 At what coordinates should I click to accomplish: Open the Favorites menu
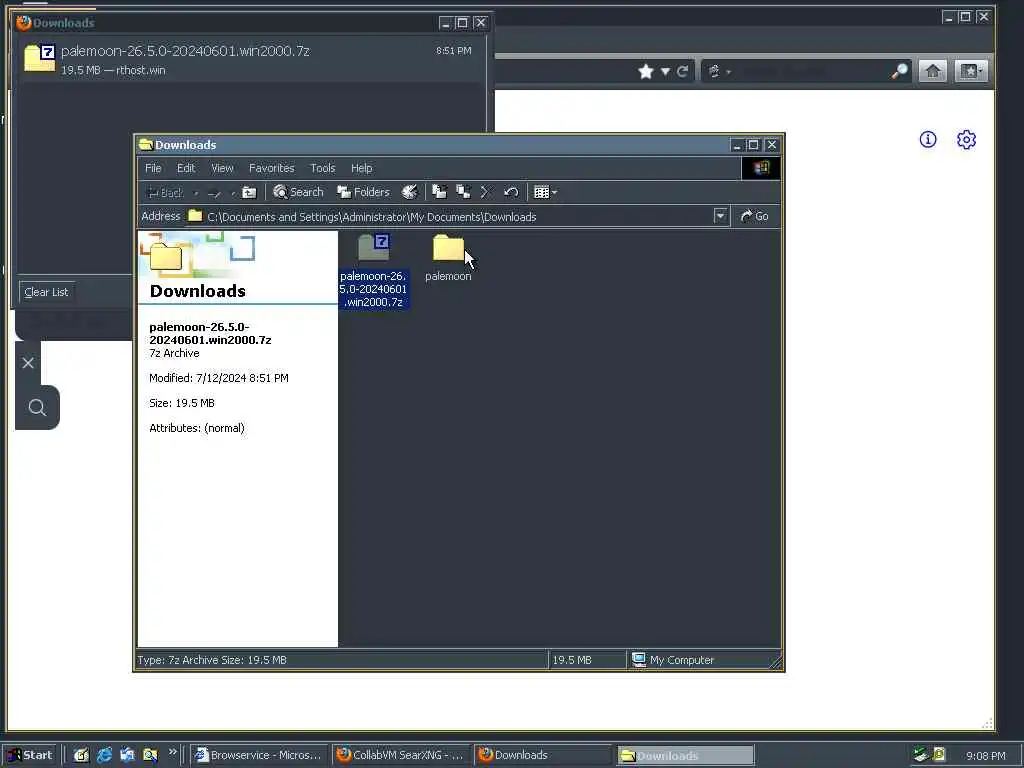coord(272,168)
